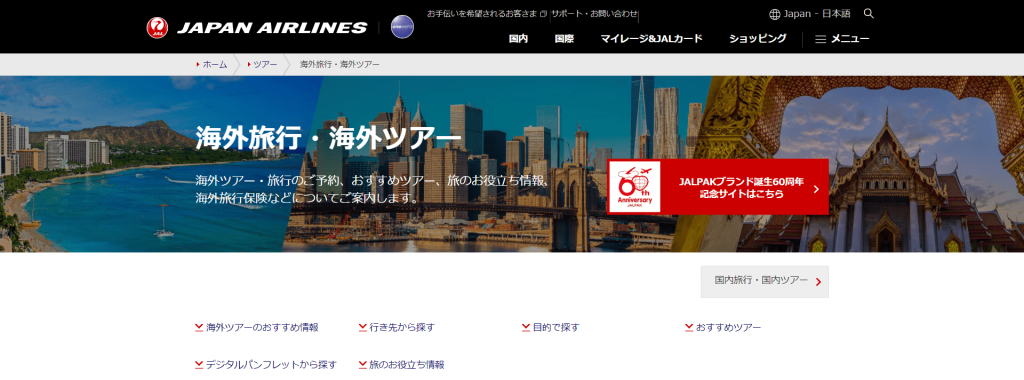Open the hamburger メニュー icon
This screenshot has width=1024, height=380.
pos(821,39)
